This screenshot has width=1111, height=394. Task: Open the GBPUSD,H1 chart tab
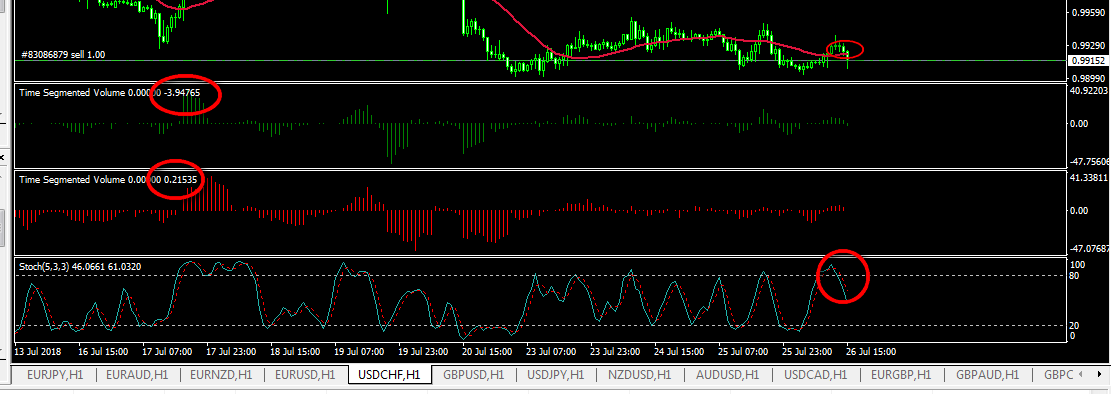(x=473, y=374)
